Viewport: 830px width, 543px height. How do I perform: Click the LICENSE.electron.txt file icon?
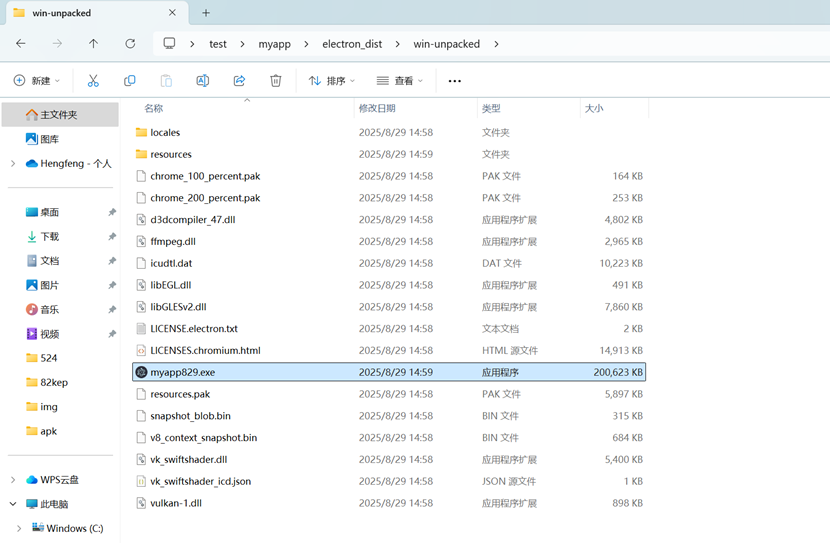click(141, 329)
